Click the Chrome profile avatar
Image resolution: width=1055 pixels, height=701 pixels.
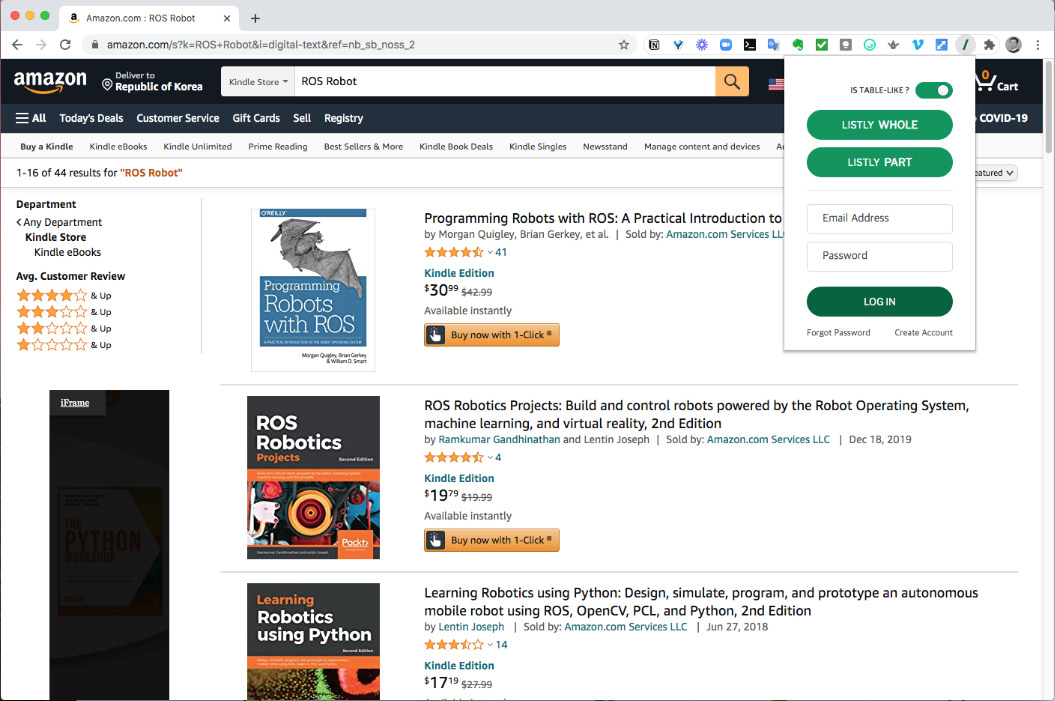[x=1013, y=45]
